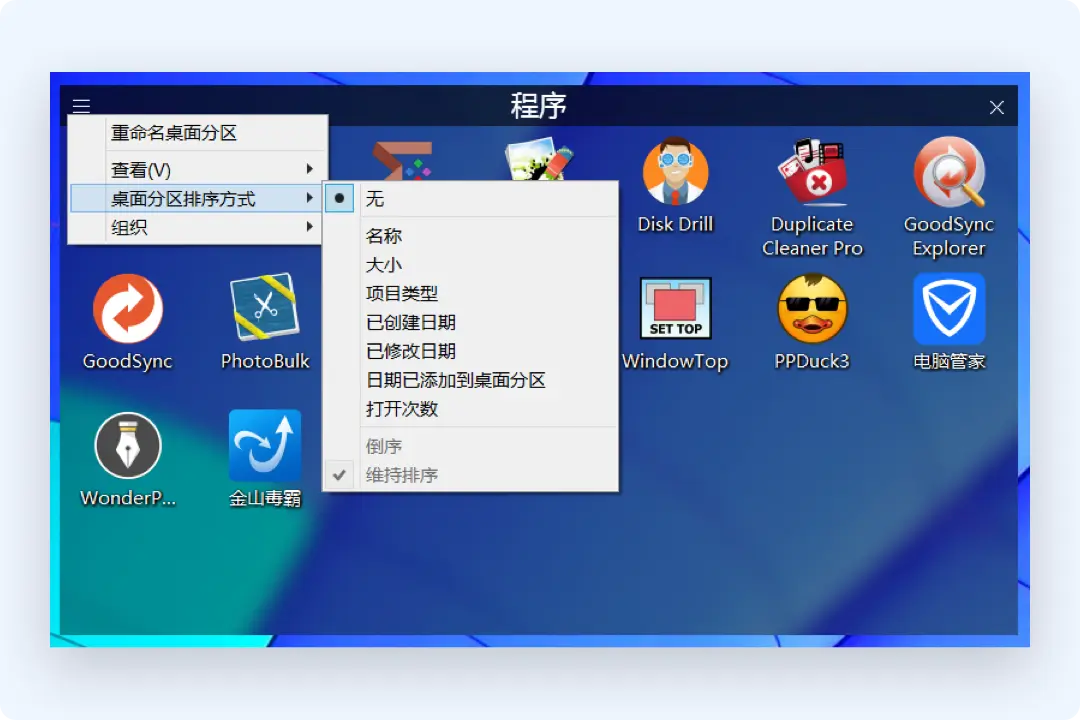
Task: Click the 程序 title text
Action: 539,106
